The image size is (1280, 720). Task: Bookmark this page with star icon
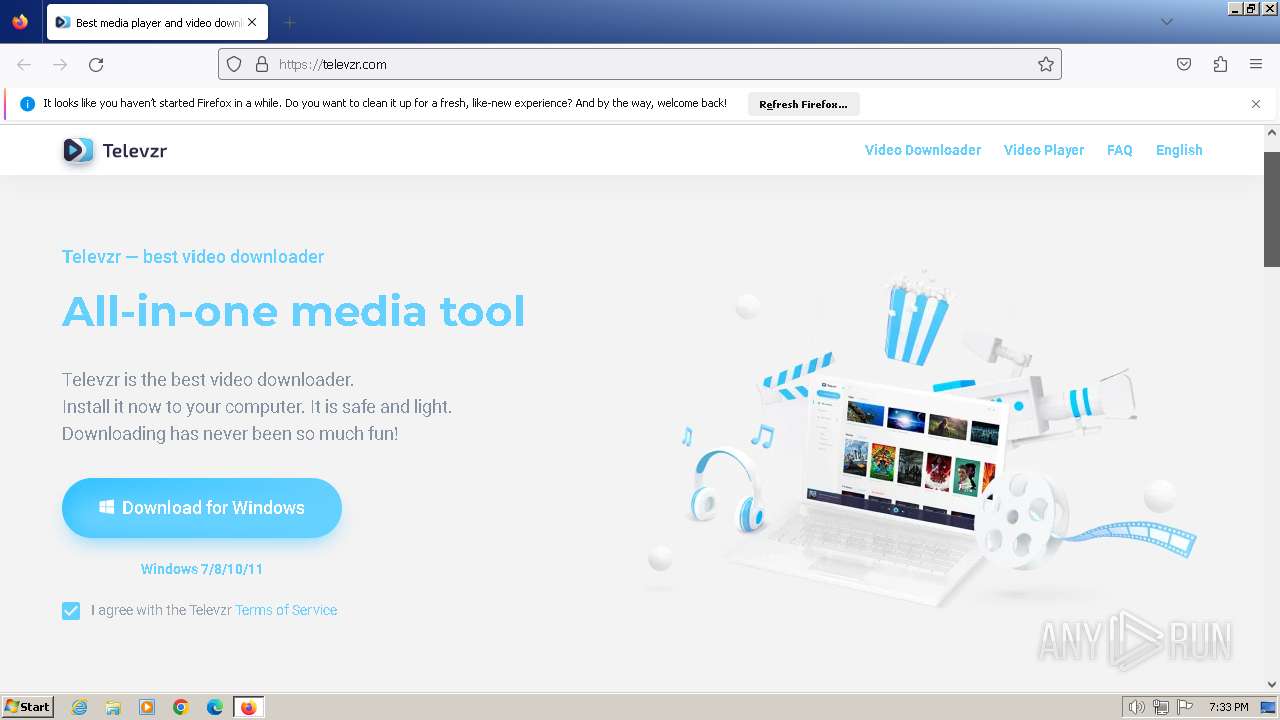tap(1046, 64)
